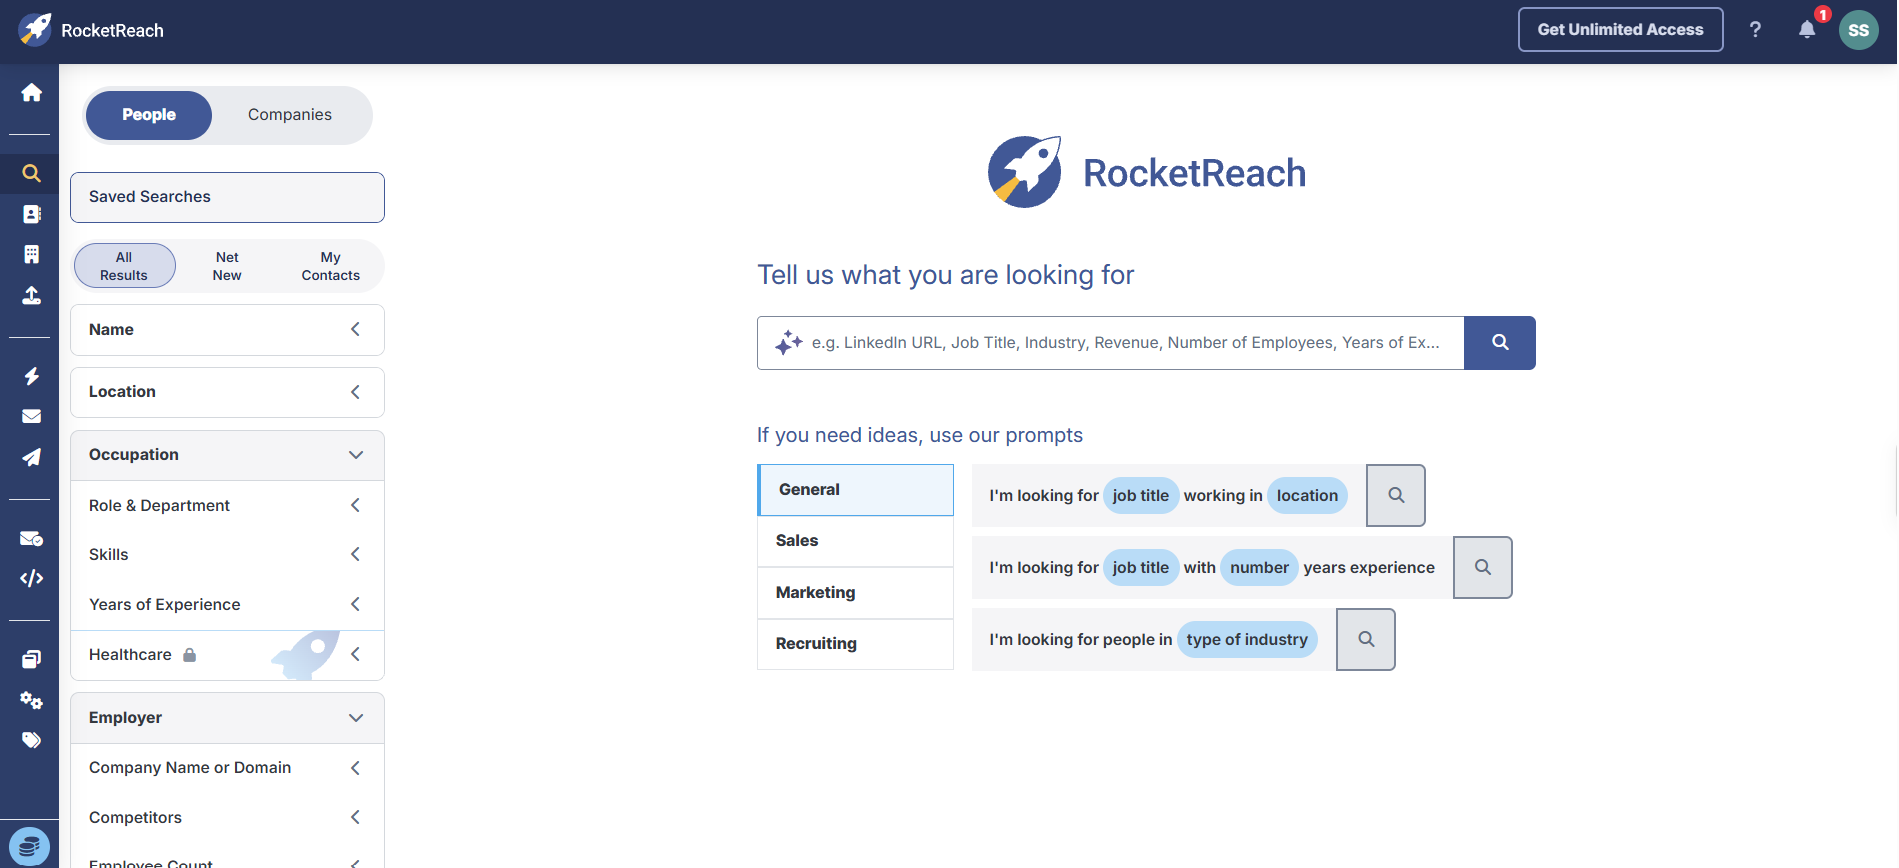Screen dimensions: 1899x868
Task: Switch search mode to Companies
Action: click(290, 115)
